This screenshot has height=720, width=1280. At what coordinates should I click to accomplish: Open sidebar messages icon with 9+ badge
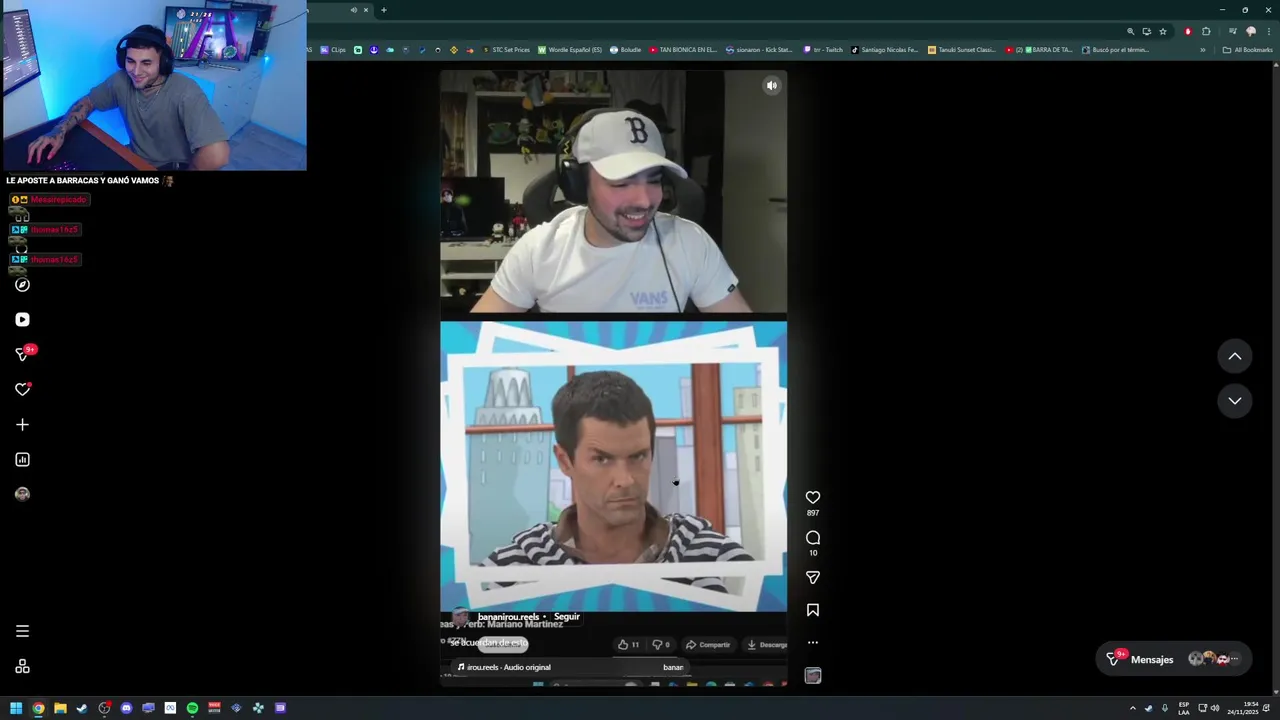[x=22, y=354]
